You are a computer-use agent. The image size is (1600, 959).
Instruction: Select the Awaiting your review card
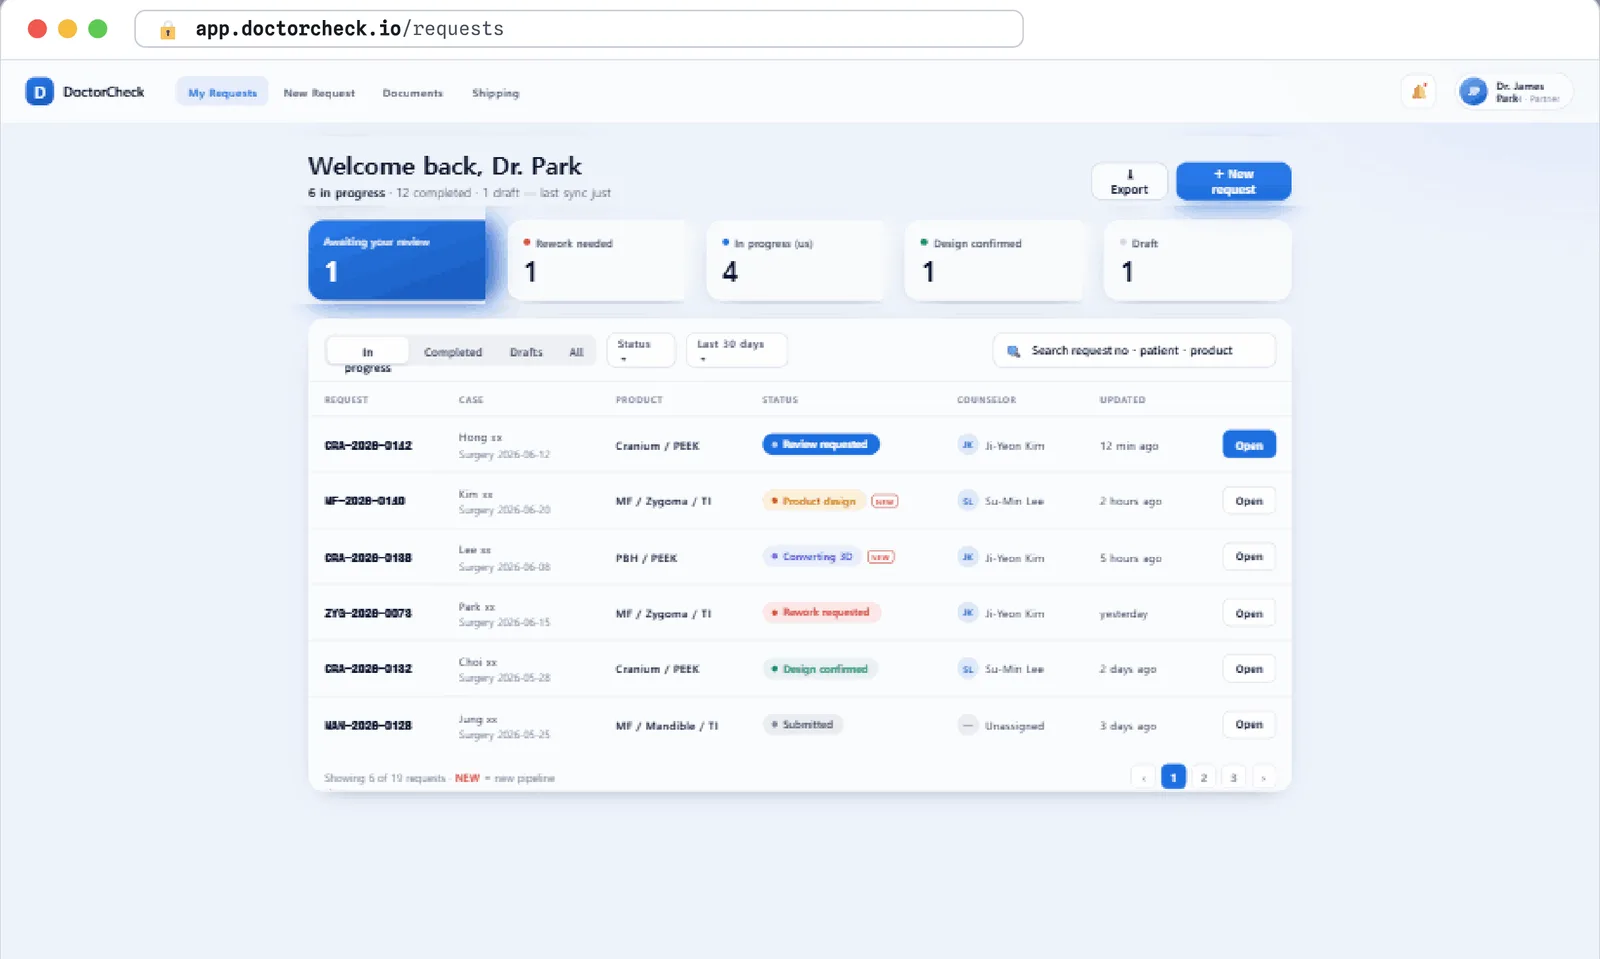(397, 260)
